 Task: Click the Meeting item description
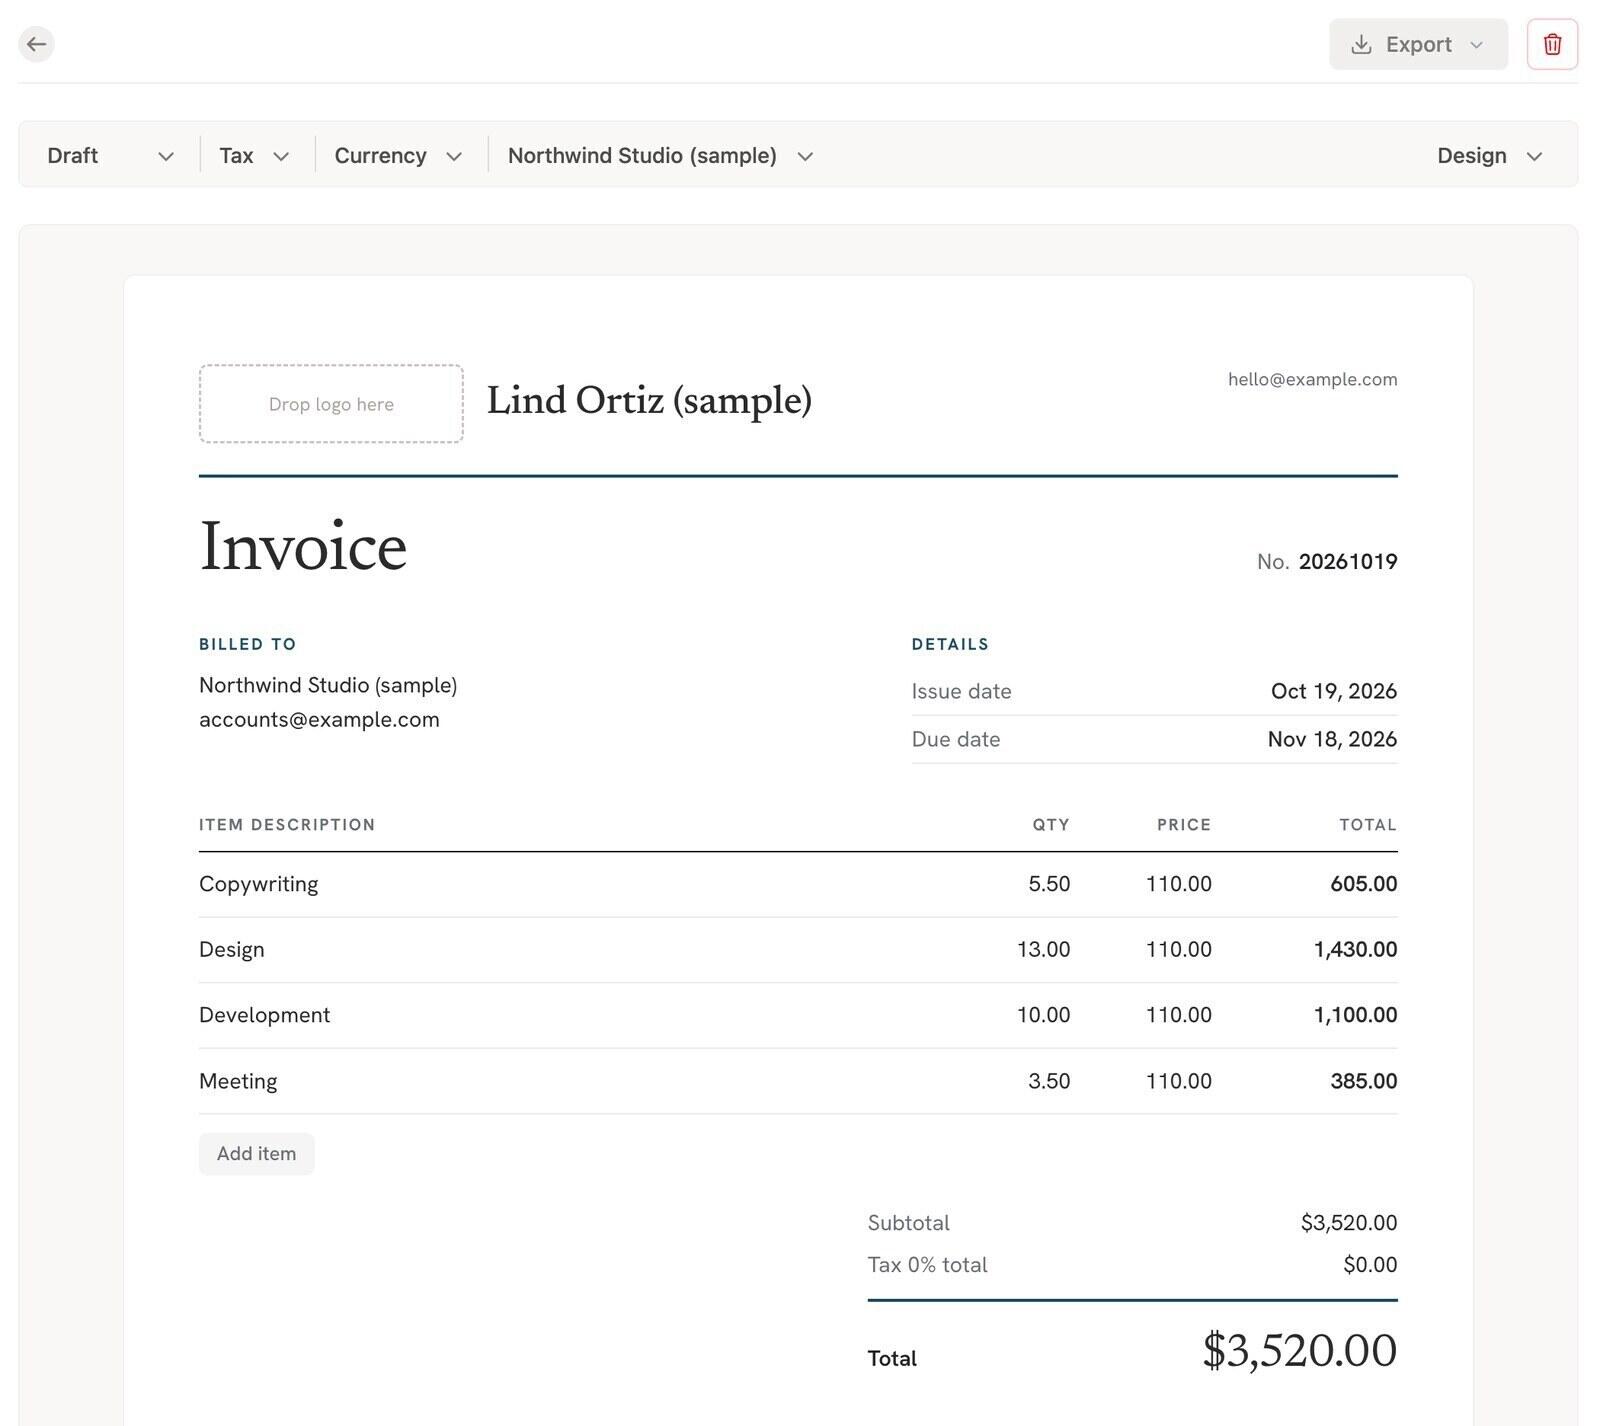pyautogui.click(x=238, y=1082)
